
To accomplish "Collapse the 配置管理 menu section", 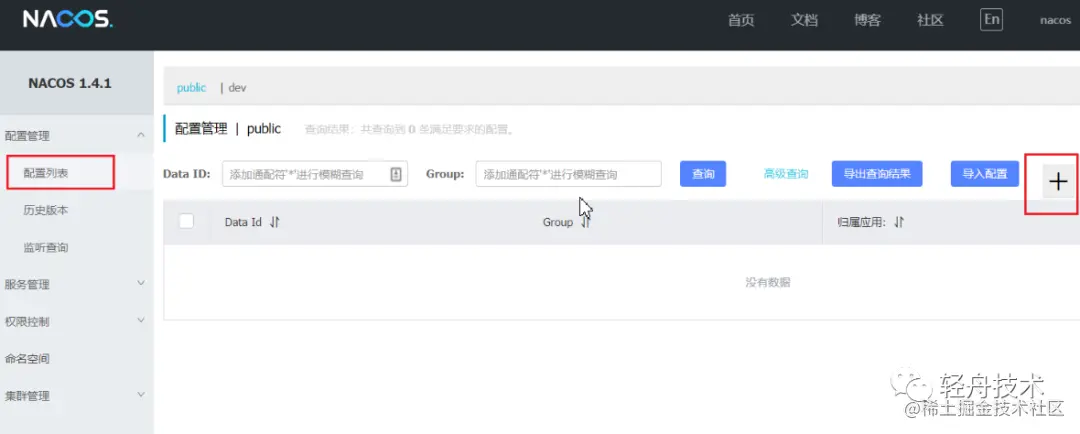I will (141, 135).
